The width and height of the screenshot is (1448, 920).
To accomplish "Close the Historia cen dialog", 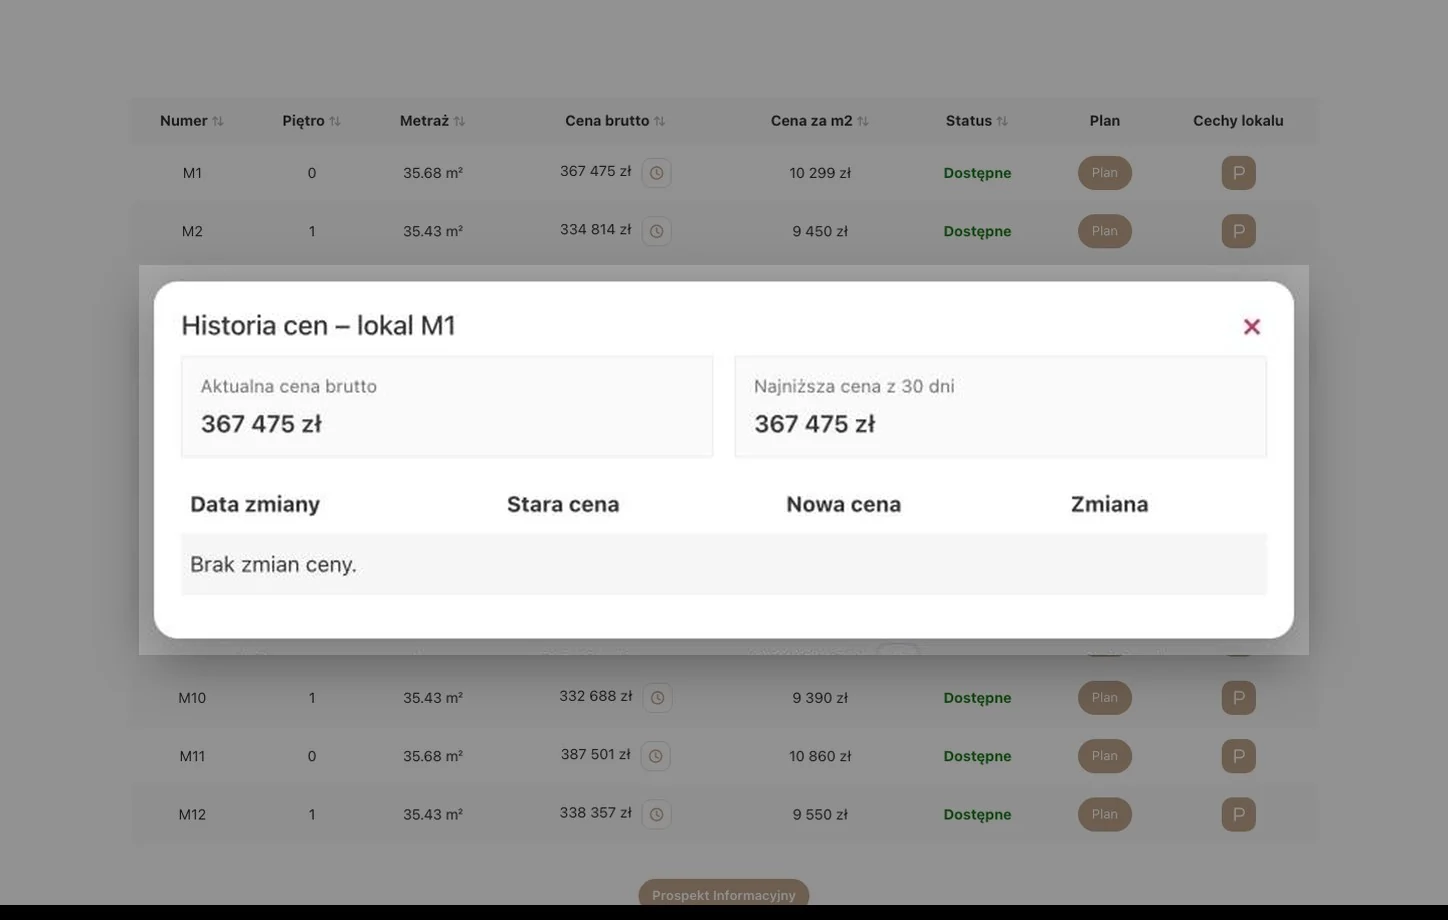I will tap(1251, 327).
